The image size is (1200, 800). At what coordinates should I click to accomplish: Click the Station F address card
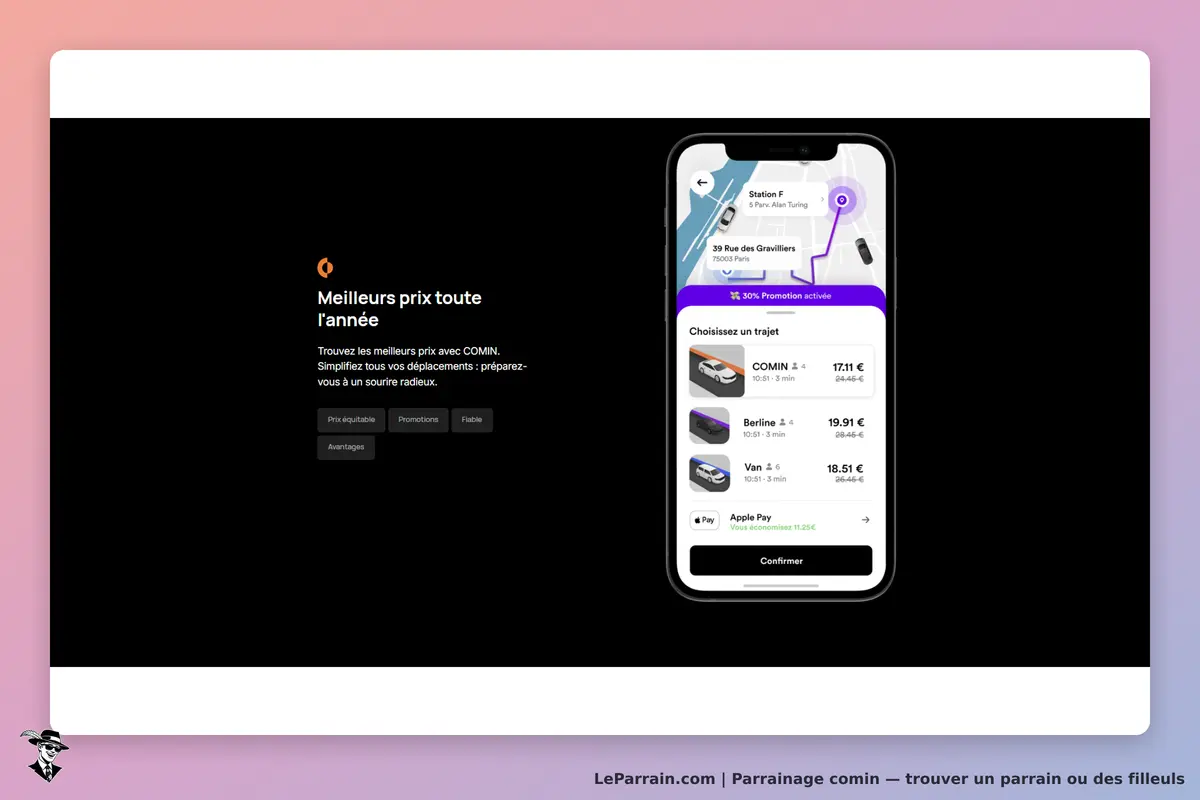[x=785, y=199]
